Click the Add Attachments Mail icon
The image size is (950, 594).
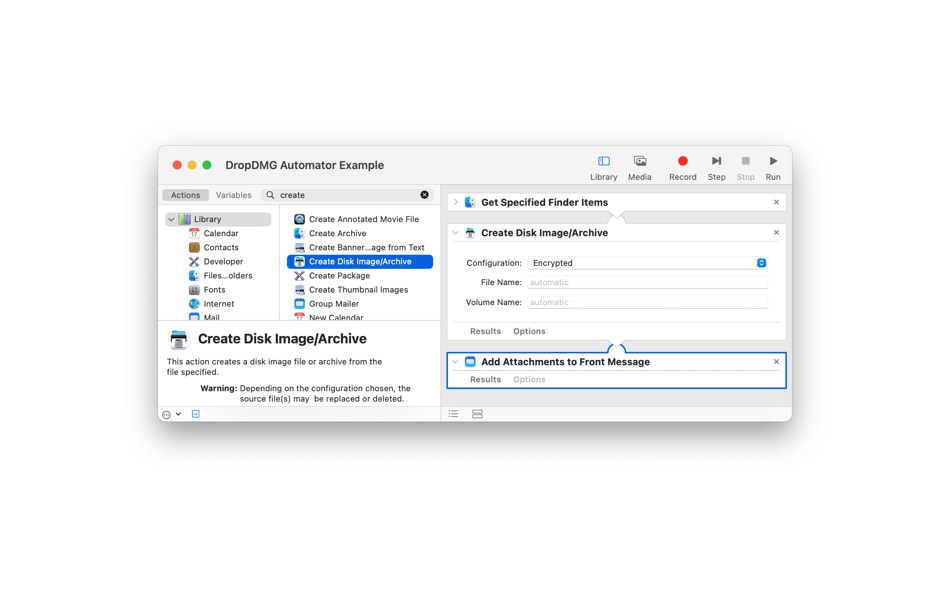tap(470, 362)
